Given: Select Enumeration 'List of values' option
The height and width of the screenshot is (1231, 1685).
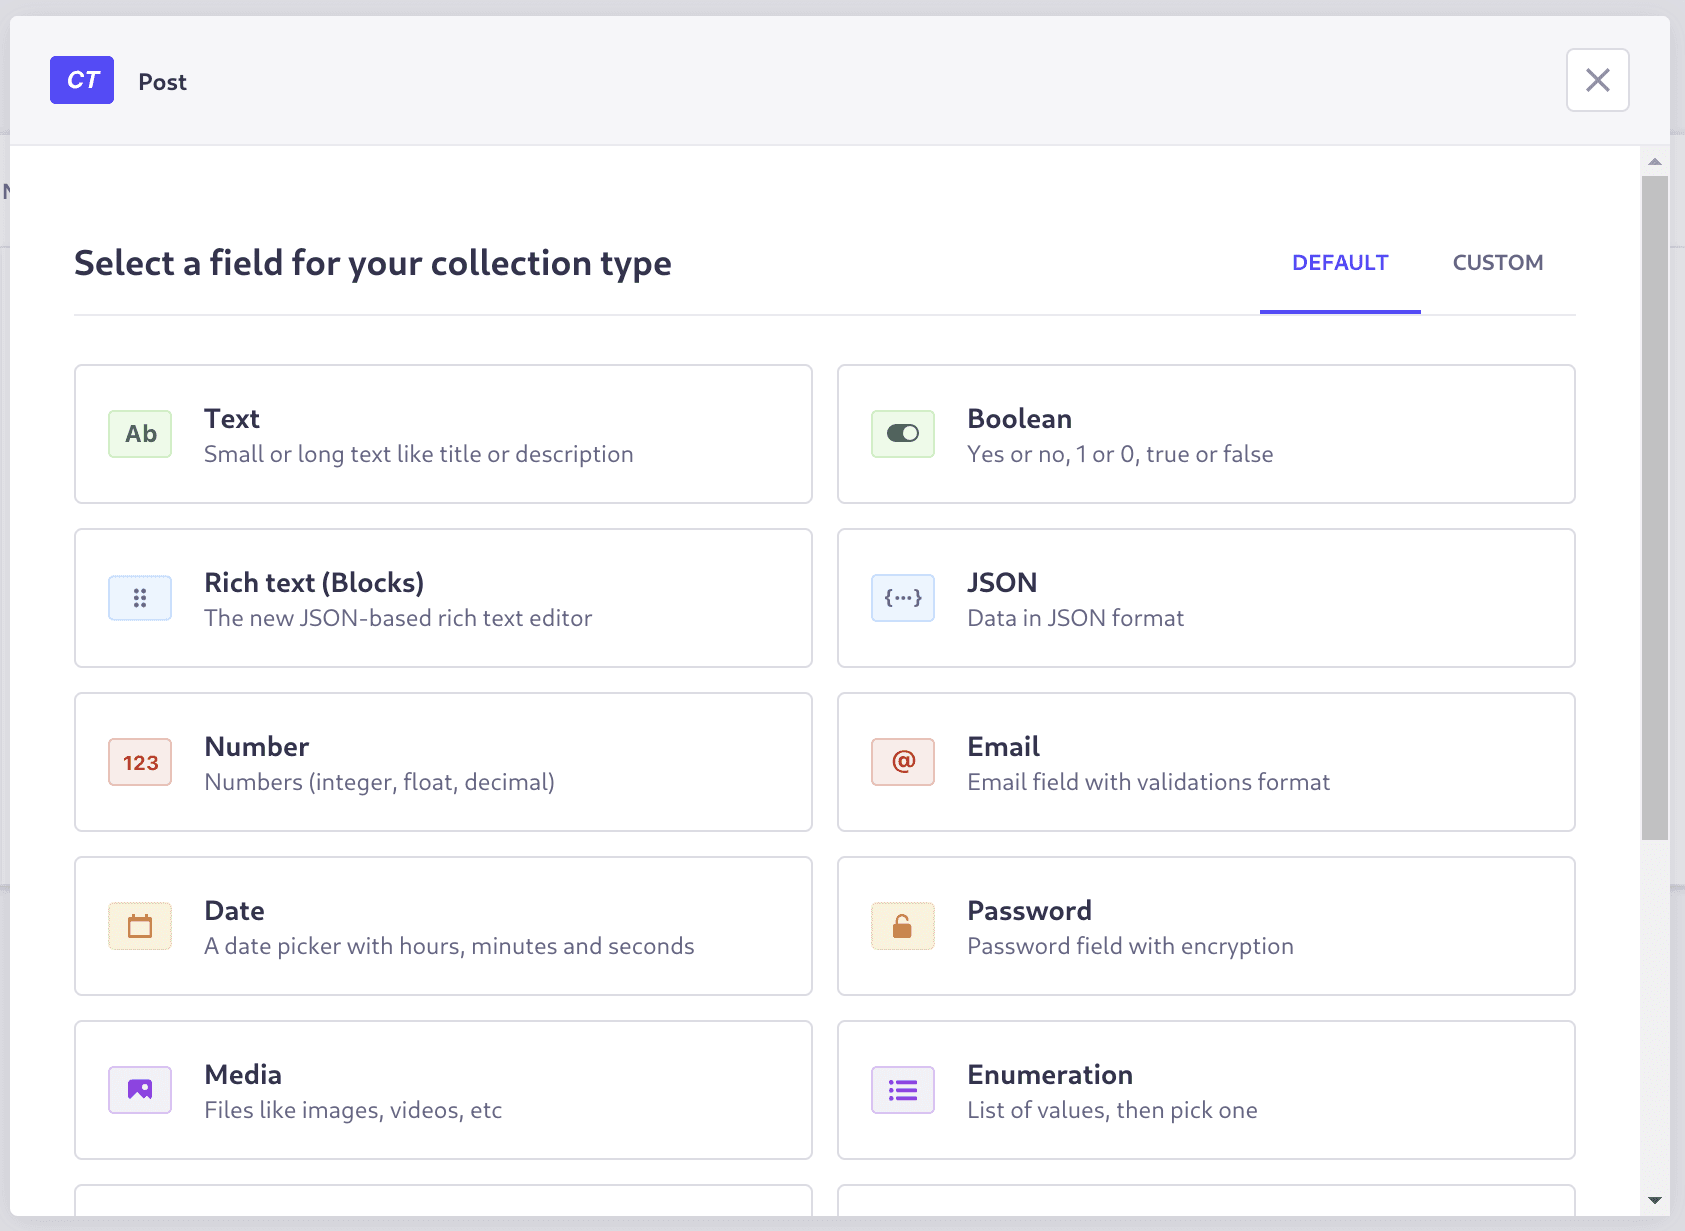Looking at the screenshot, I should 1112,1110.
